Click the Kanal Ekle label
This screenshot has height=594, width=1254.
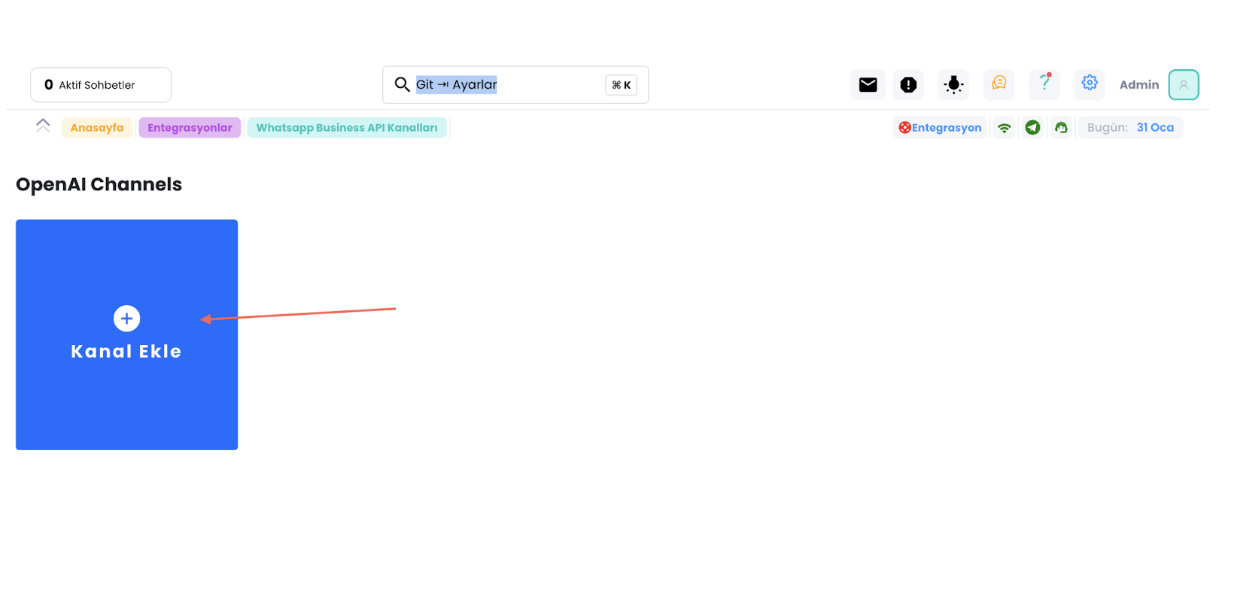[x=127, y=352]
